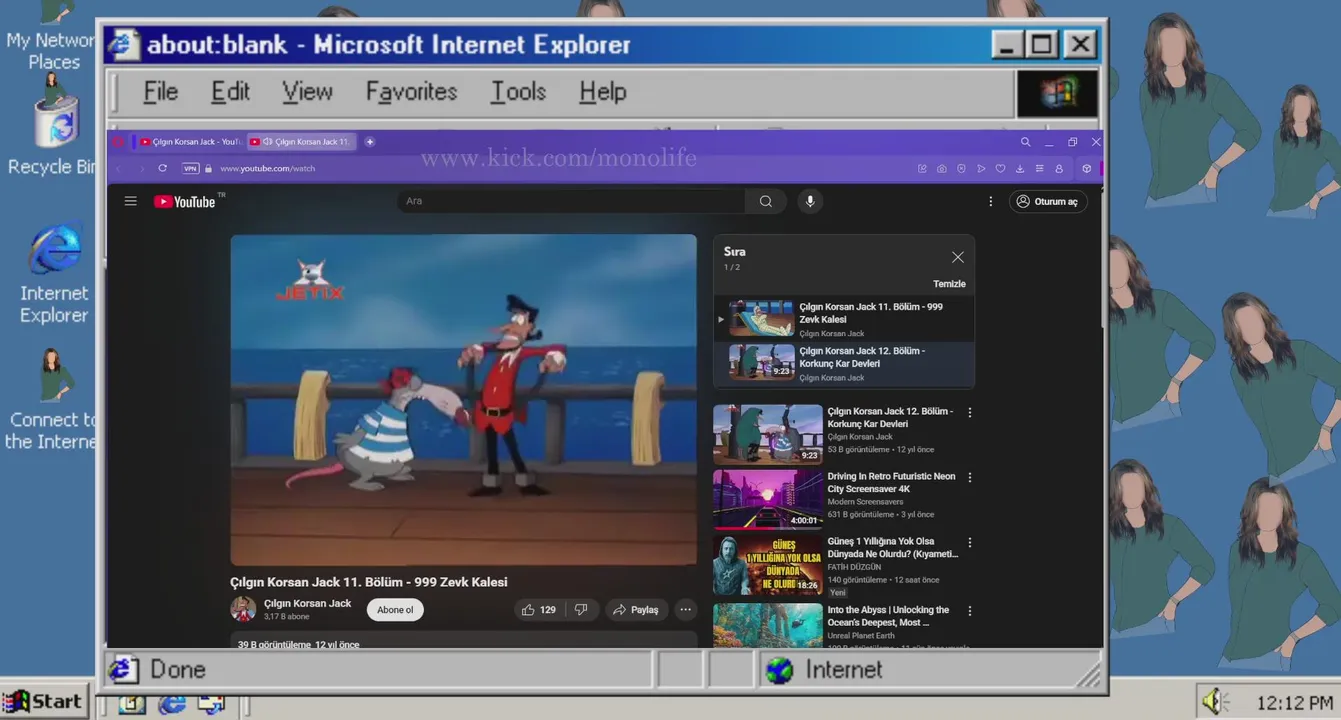
Task: Select Connect to the Internet desktop icon
Action: pyautogui.click(x=50, y=400)
